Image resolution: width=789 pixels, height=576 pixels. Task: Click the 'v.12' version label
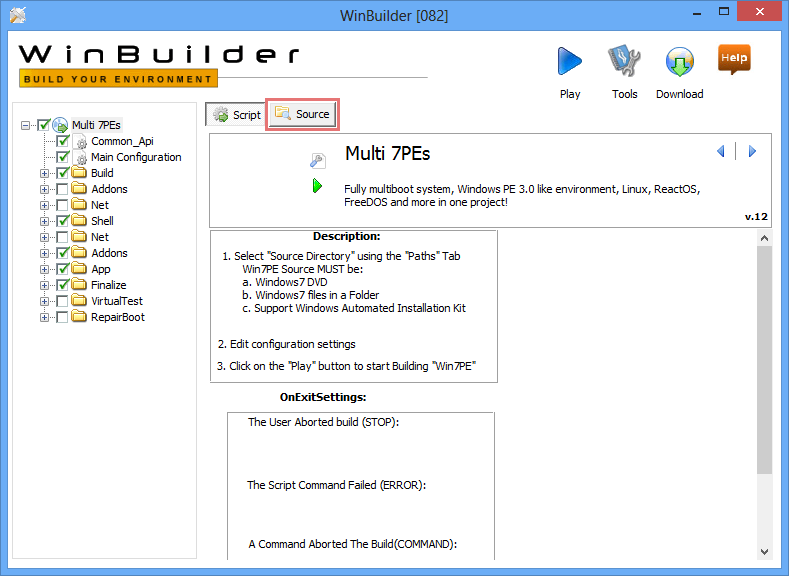[x=756, y=217]
